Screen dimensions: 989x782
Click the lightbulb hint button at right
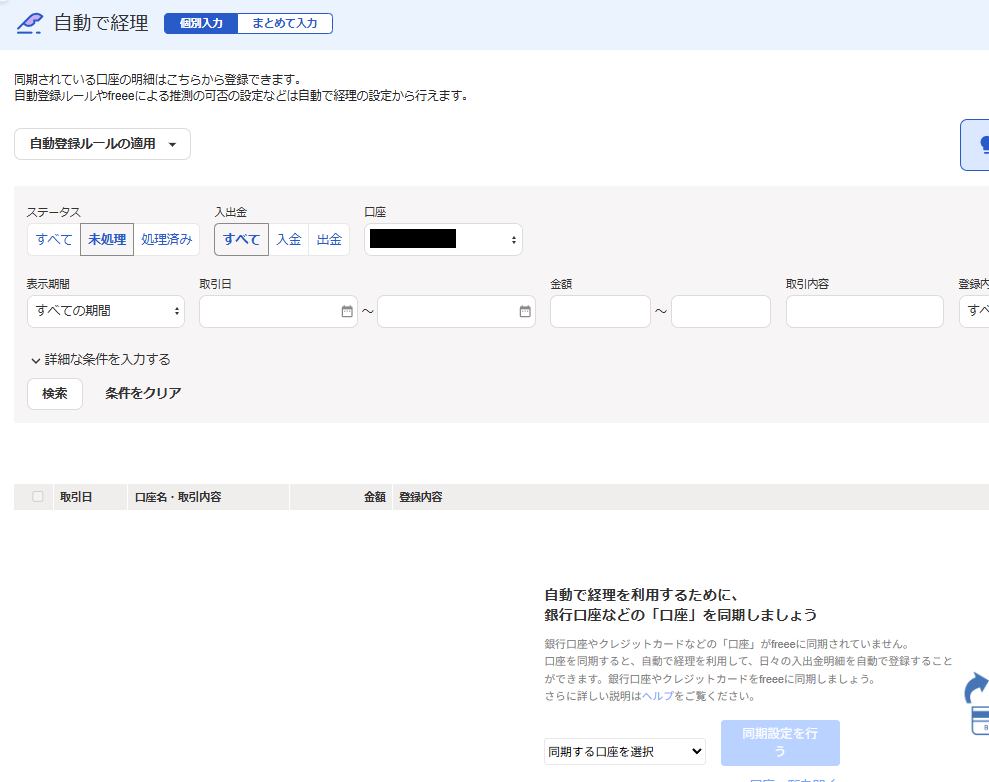[x=978, y=146]
